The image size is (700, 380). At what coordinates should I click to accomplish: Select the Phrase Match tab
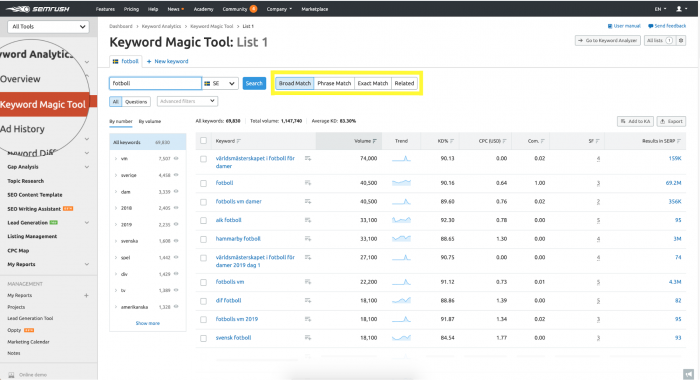click(x=334, y=84)
